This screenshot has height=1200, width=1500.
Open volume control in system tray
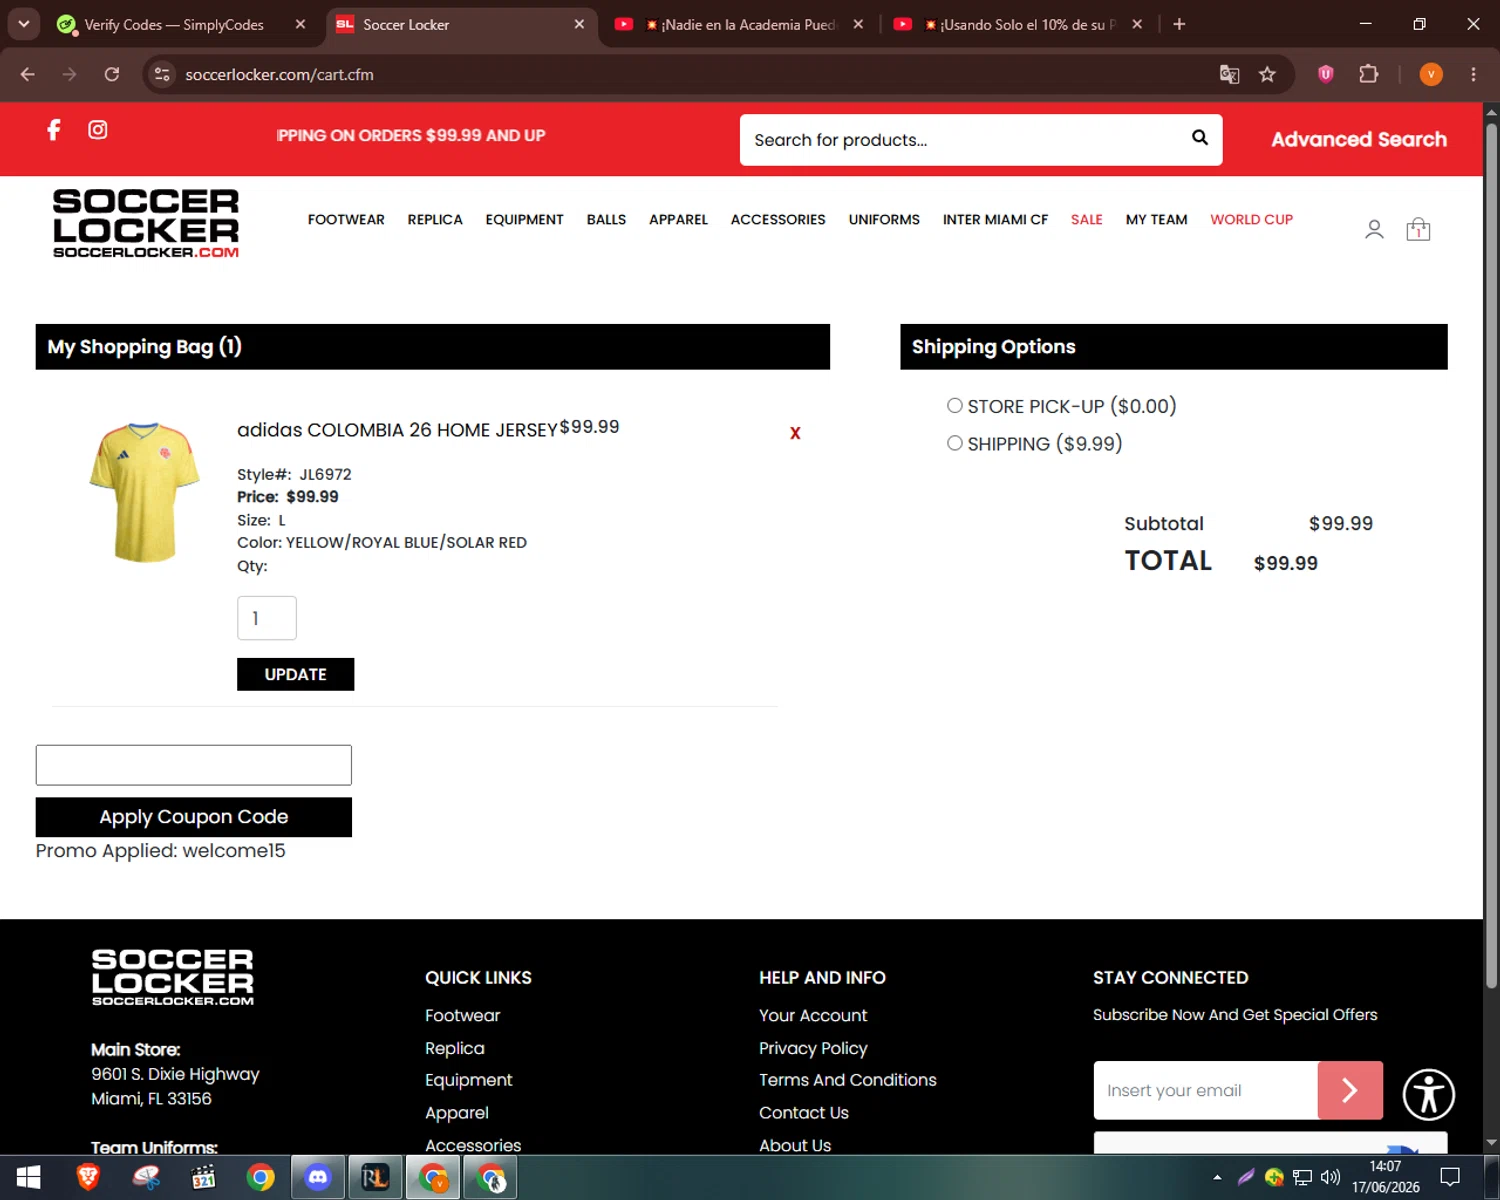click(1330, 1177)
